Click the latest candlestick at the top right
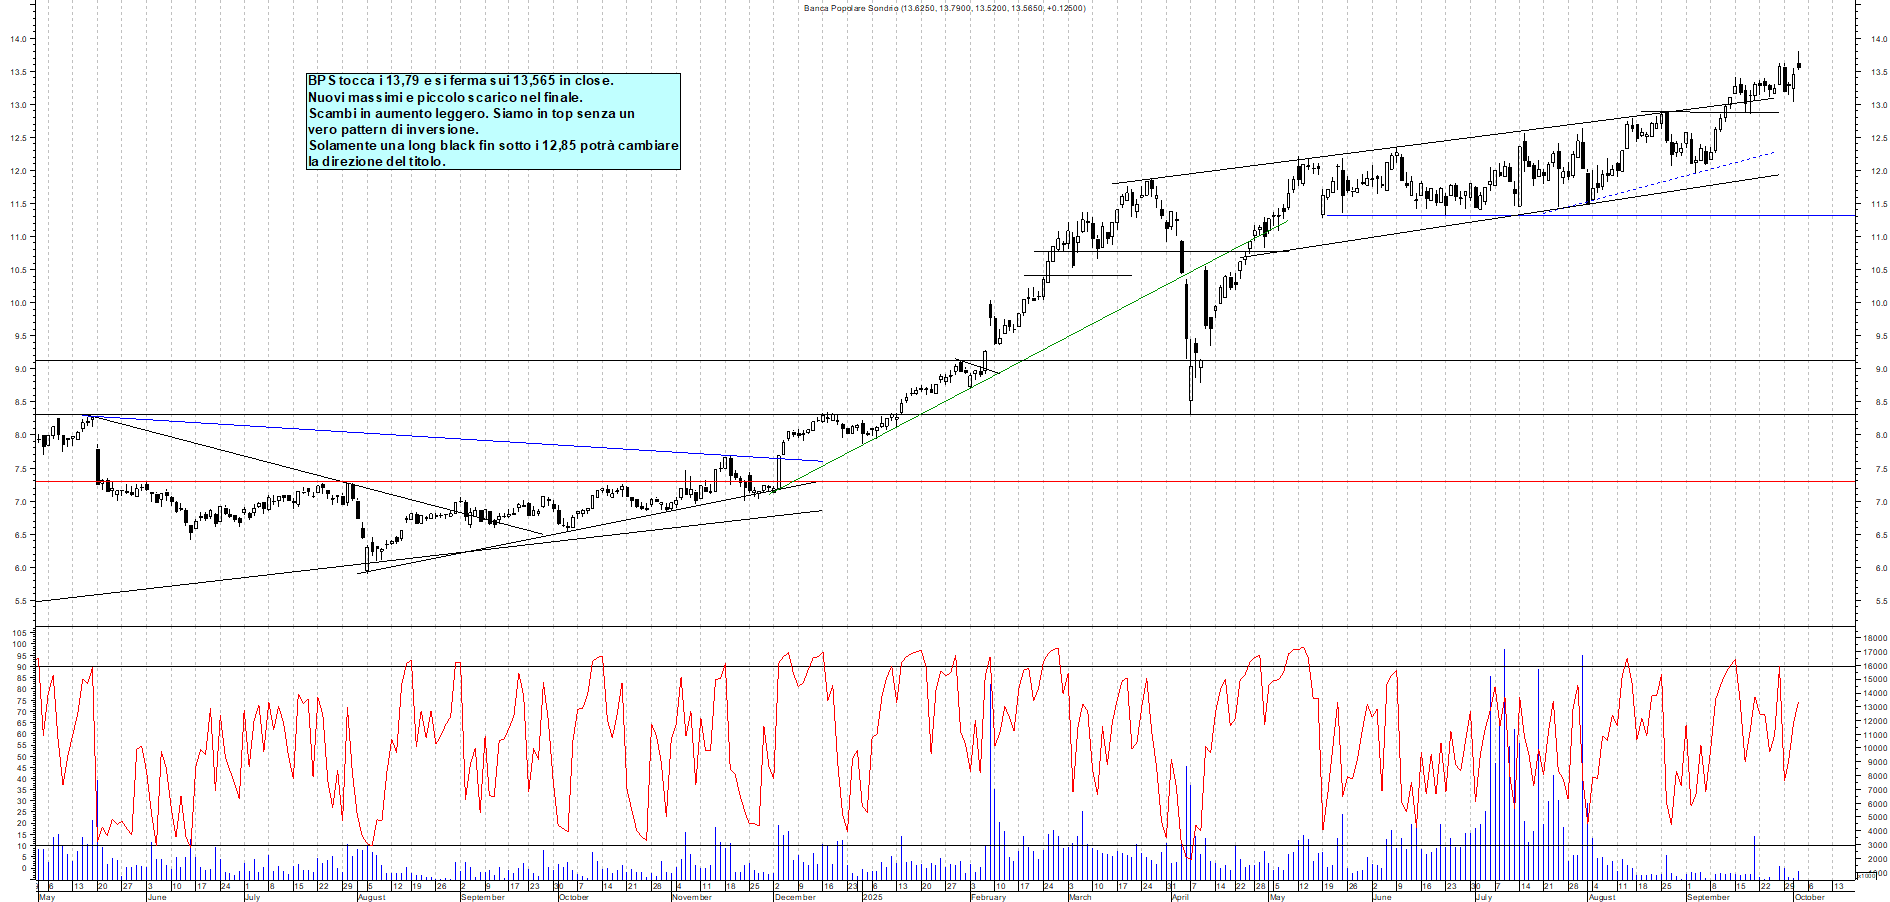1890x902 pixels. point(1798,66)
